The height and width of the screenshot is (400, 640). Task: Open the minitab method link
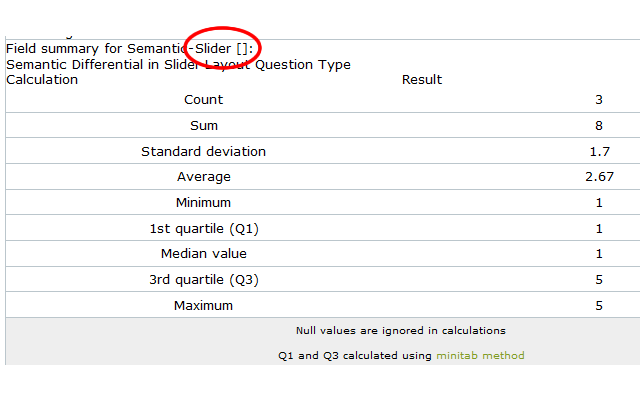[x=480, y=355]
